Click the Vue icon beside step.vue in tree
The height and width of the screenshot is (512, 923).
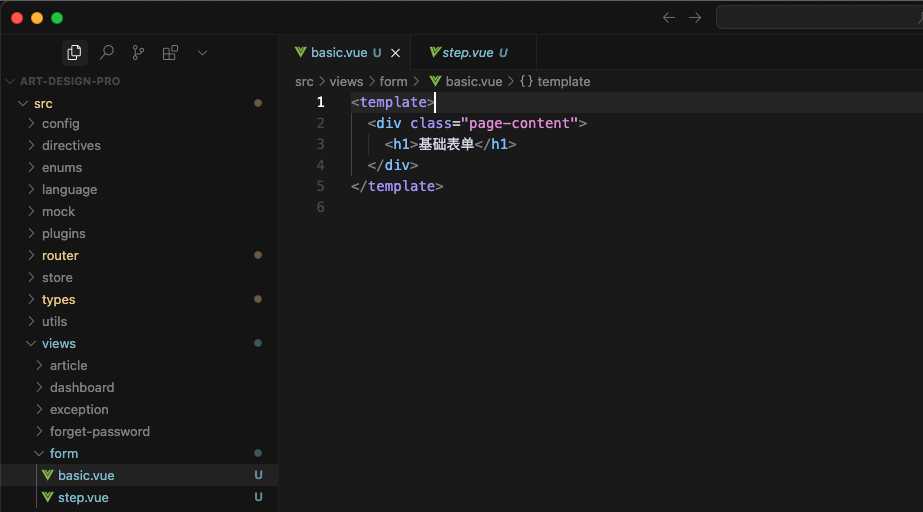(48, 497)
